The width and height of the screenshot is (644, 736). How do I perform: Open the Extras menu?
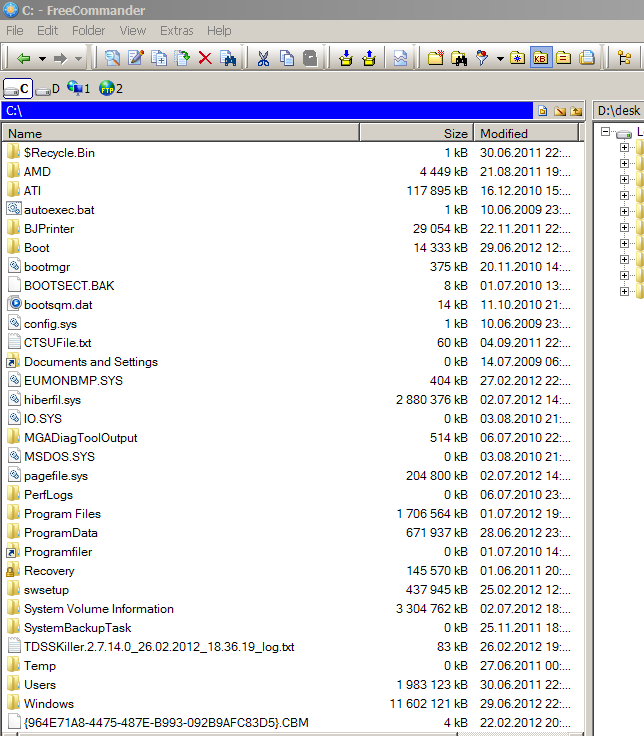[x=176, y=31]
